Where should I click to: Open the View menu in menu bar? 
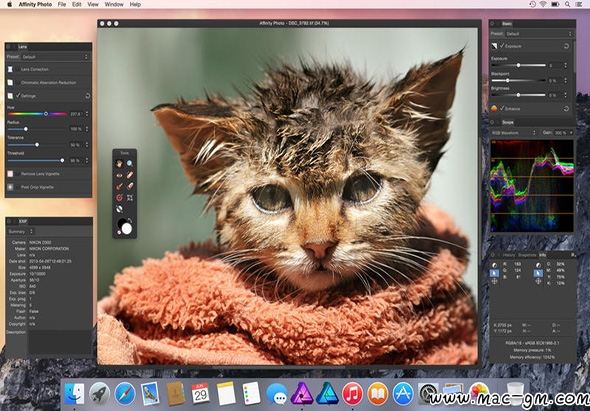click(93, 5)
